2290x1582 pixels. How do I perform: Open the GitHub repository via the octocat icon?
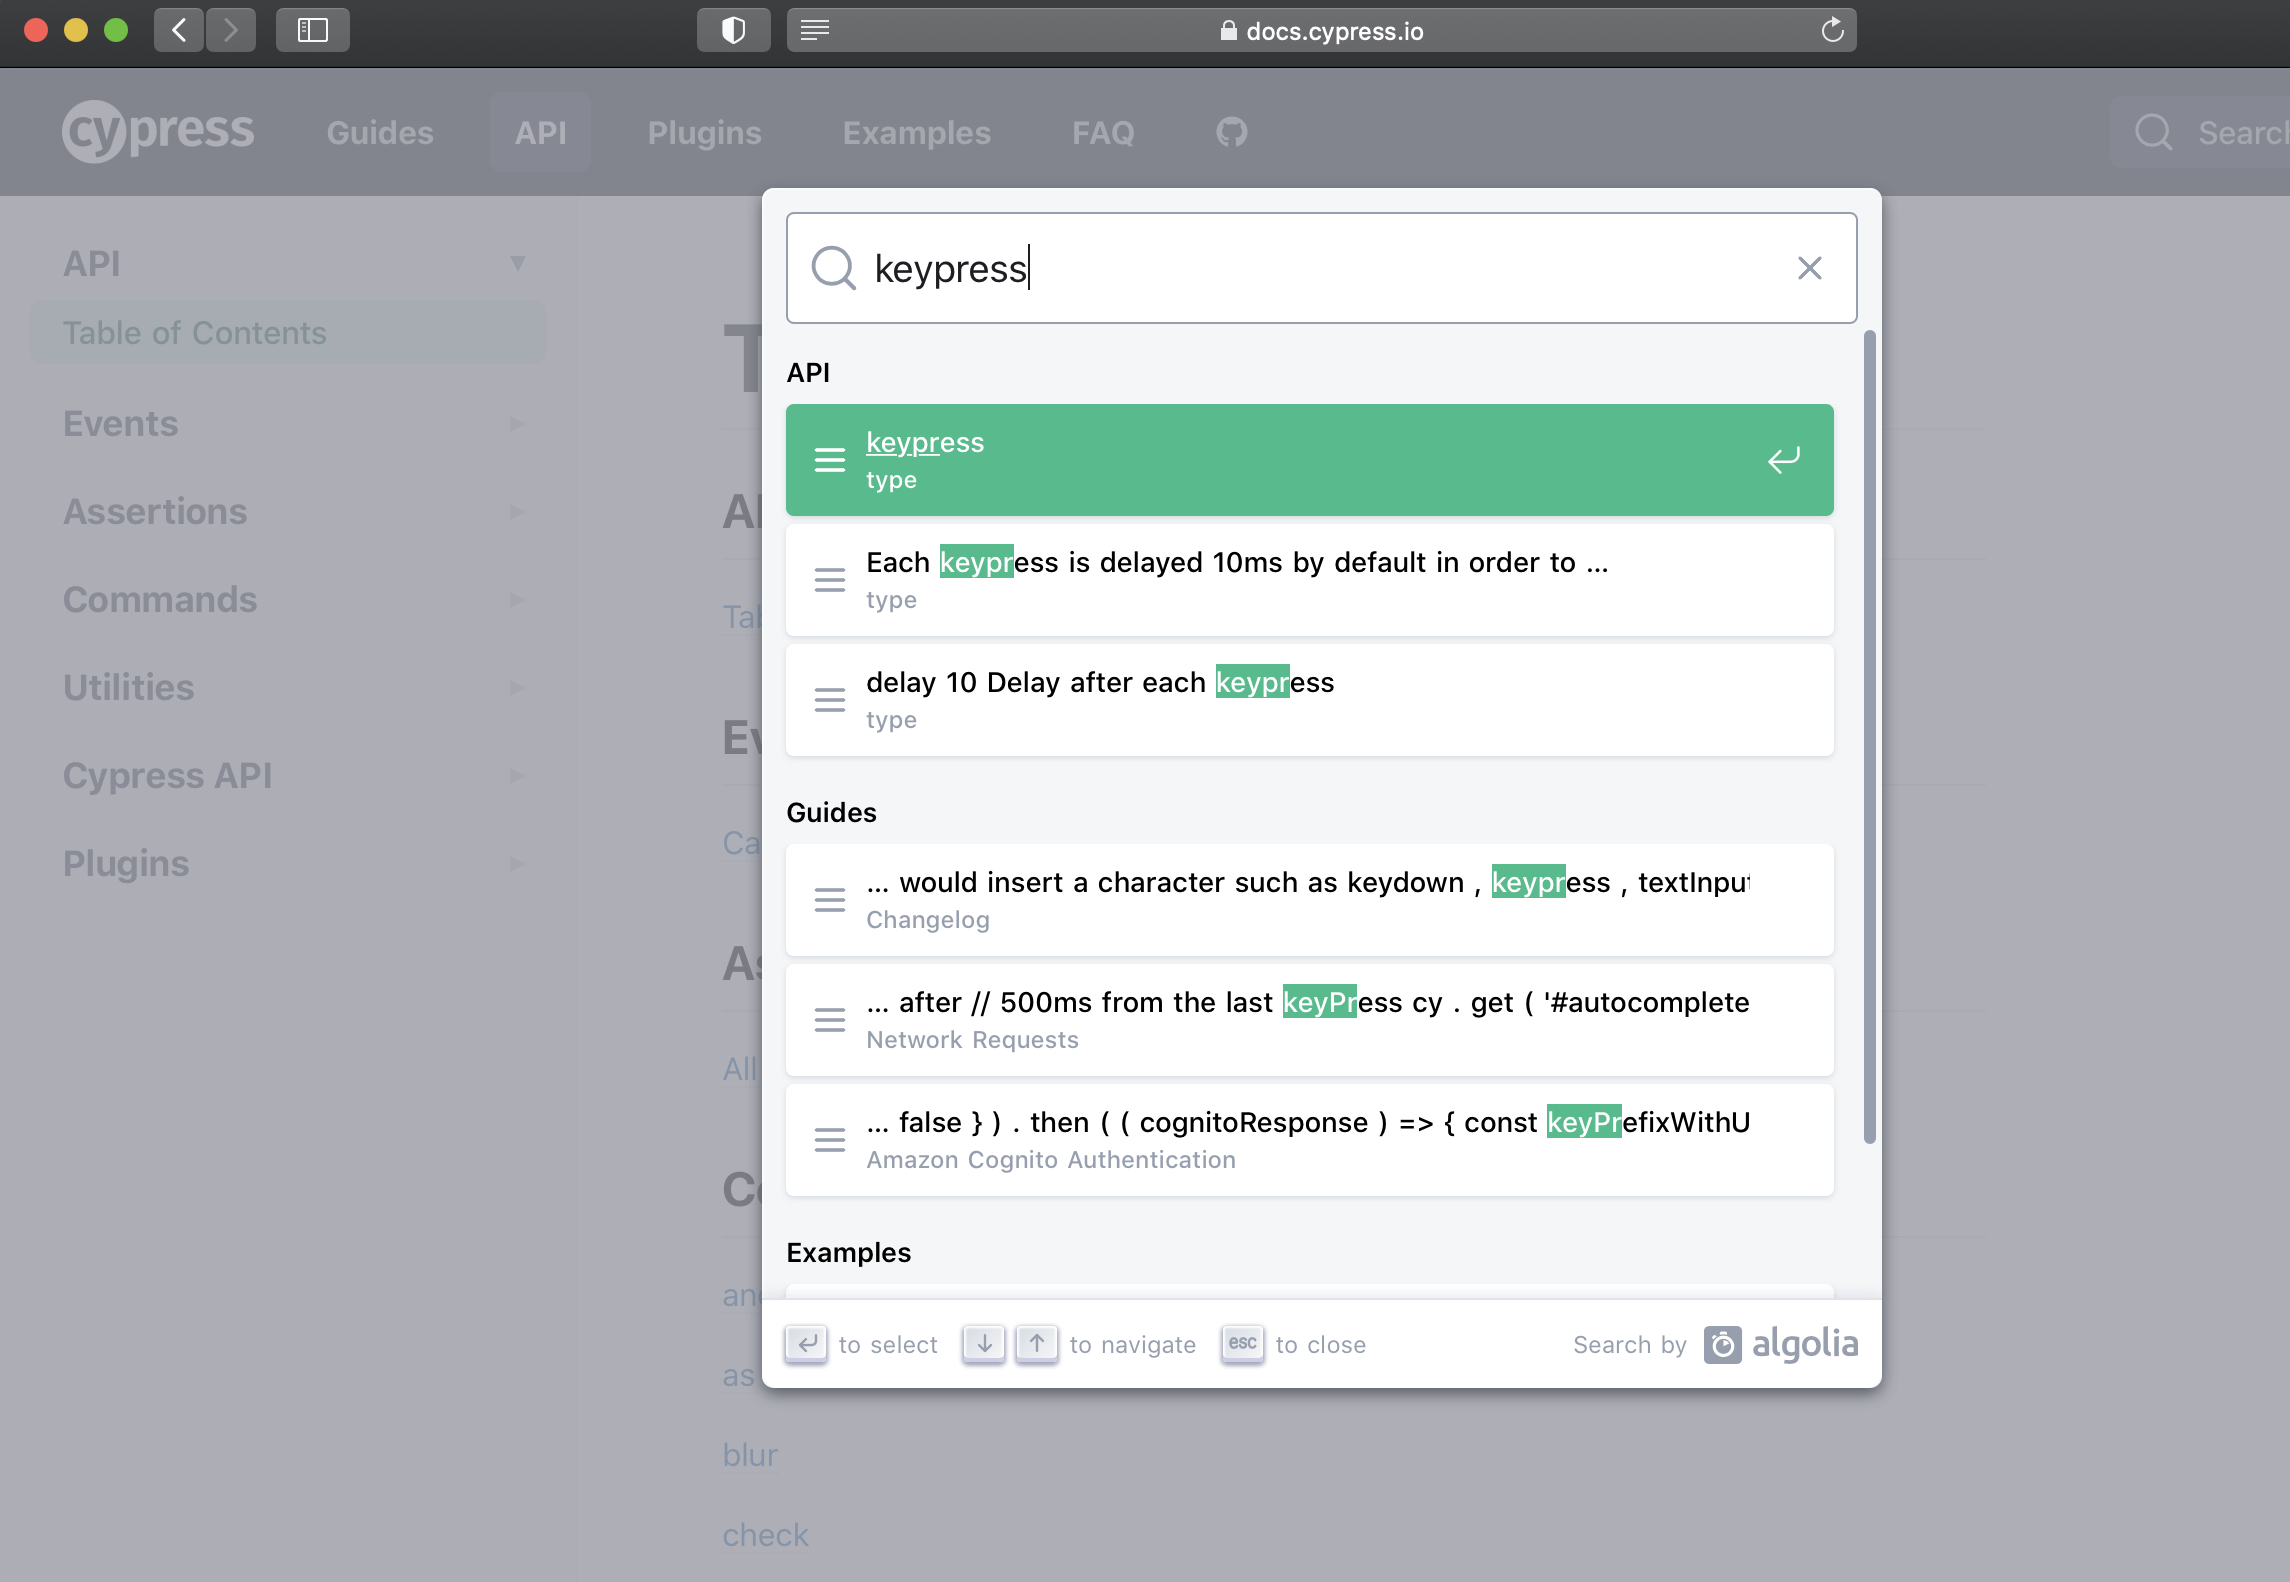pos(1229,131)
